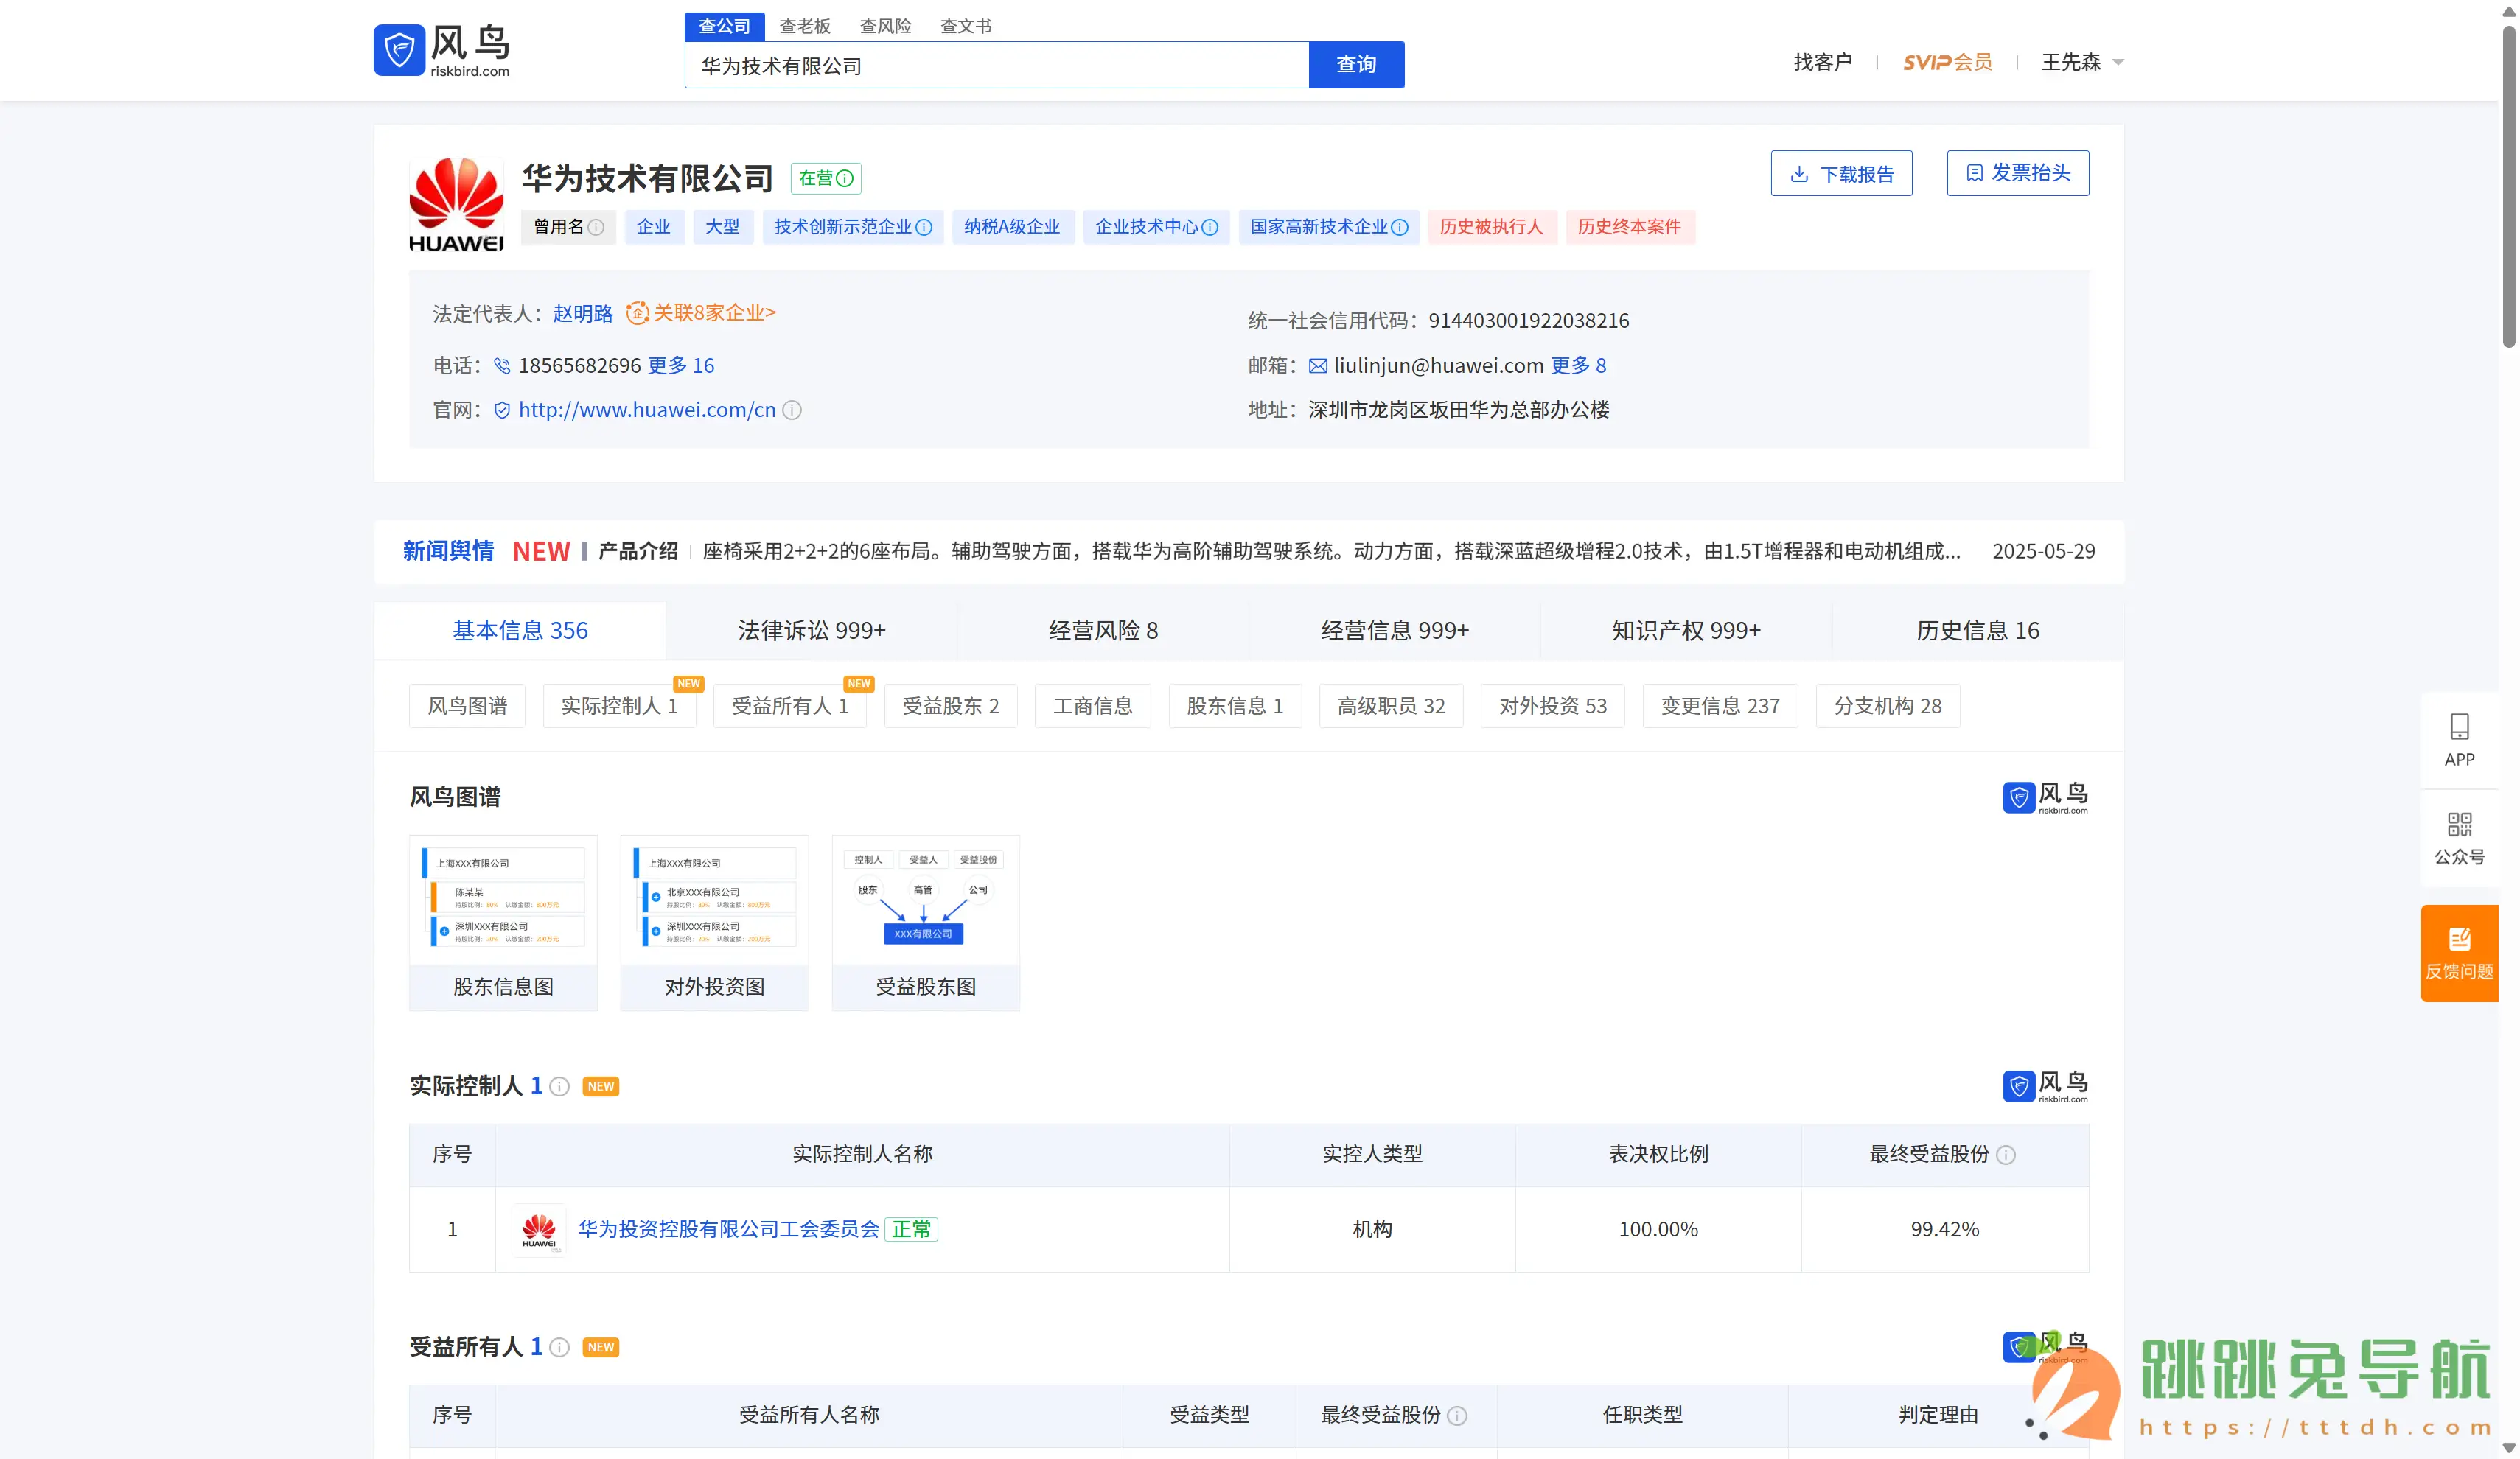Click info icon on 企业技术中心 tag
The width and height of the screenshot is (2520, 1459).
click(x=1210, y=228)
